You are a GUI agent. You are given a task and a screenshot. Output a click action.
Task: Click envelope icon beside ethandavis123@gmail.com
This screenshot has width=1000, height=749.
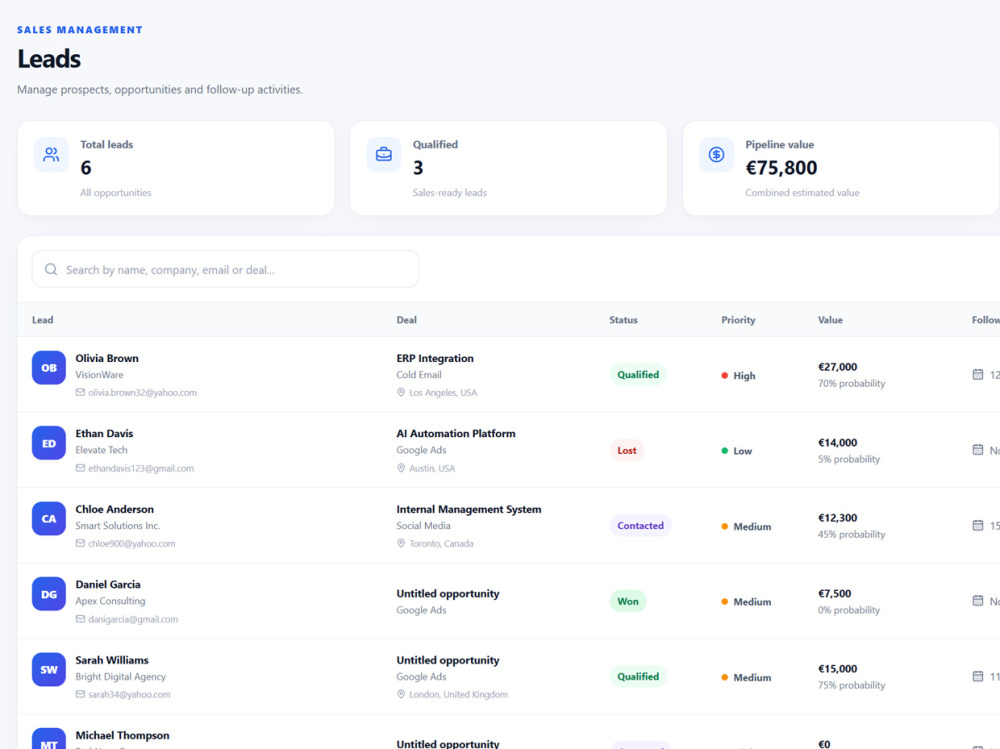(x=80, y=468)
